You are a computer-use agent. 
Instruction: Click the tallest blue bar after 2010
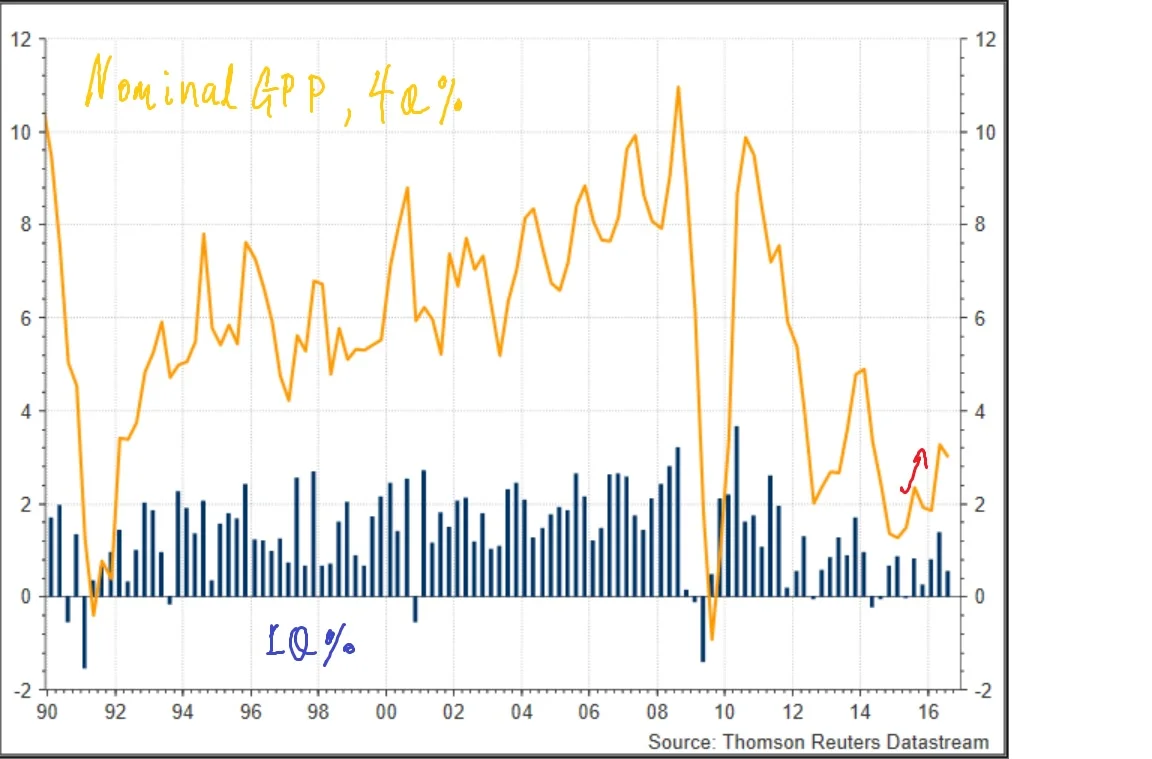click(x=737, y=511)
